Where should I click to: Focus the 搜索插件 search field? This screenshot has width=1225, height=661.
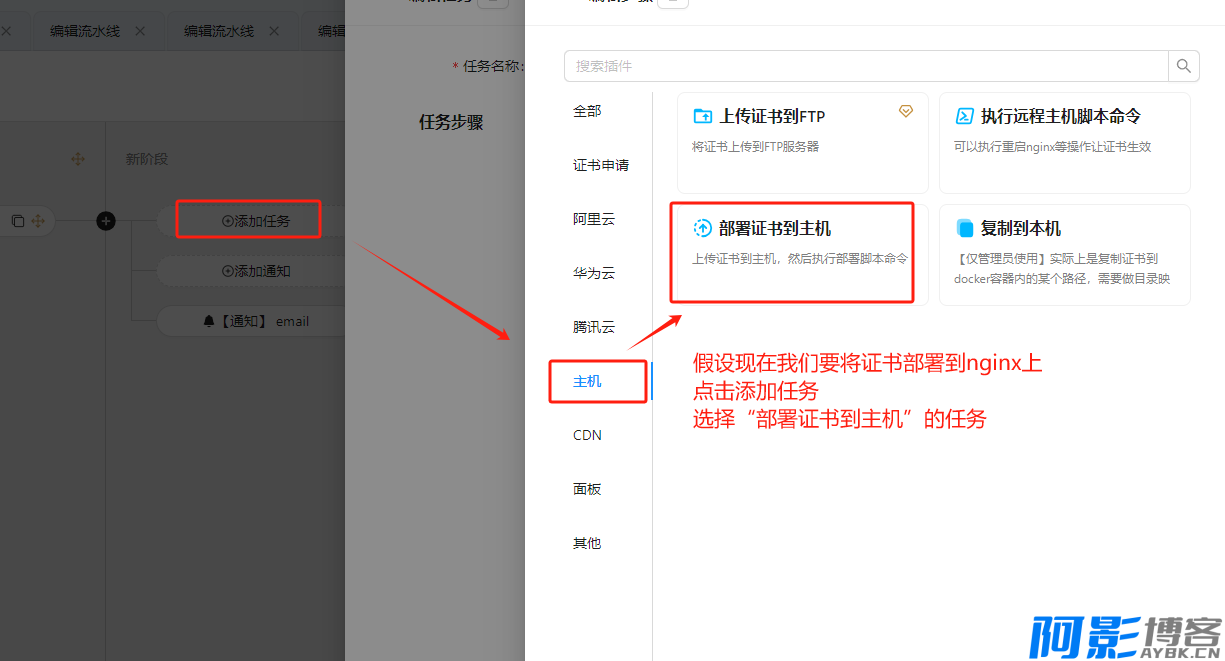click(x=866, y=66)
